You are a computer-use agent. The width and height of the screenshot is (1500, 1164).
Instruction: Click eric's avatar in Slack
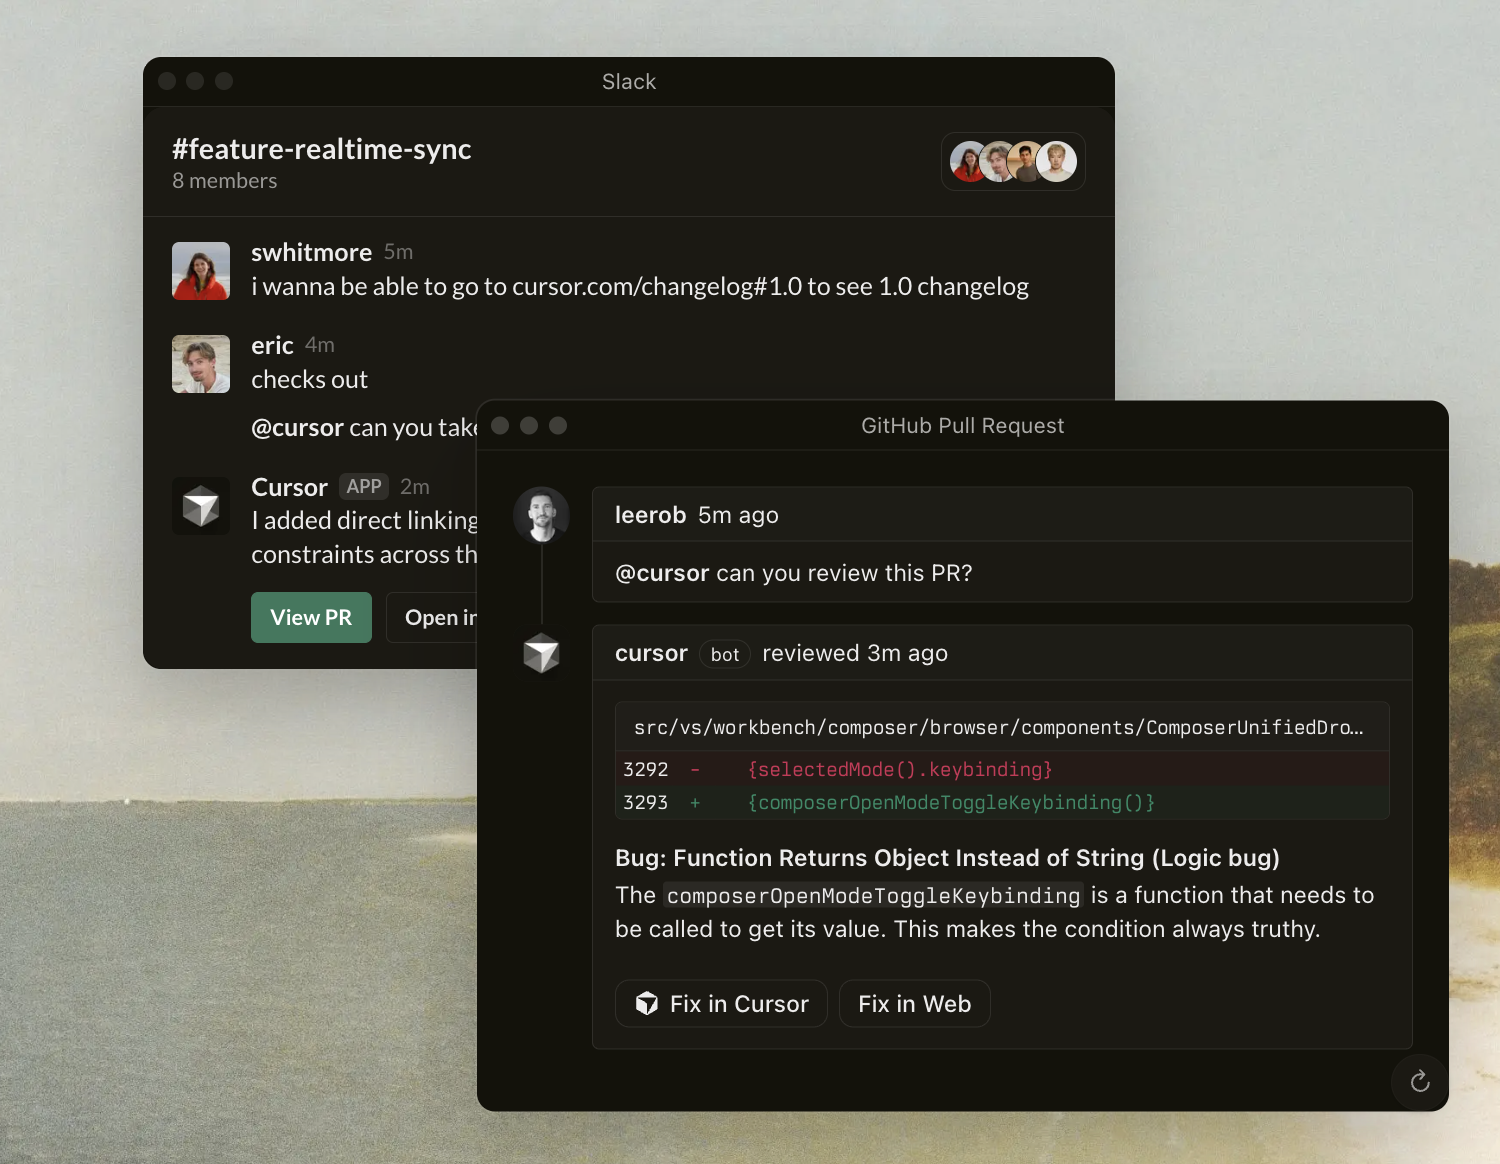(x=201, y=364)
